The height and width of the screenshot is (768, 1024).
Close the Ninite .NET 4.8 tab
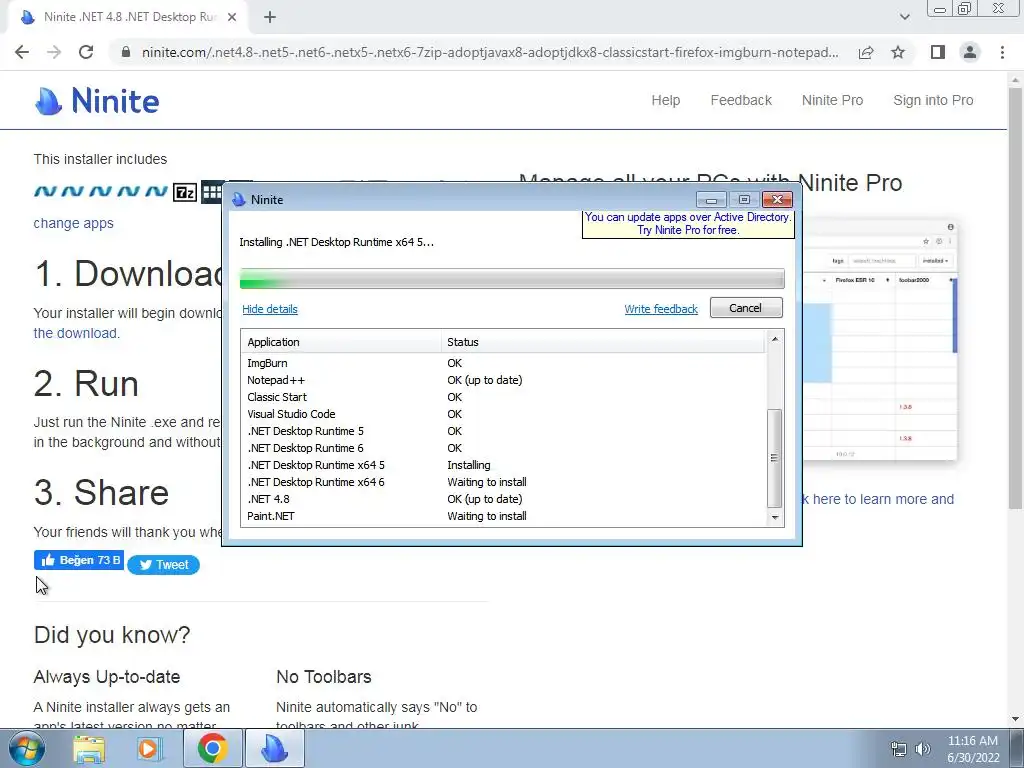click(x=232, y=17)
